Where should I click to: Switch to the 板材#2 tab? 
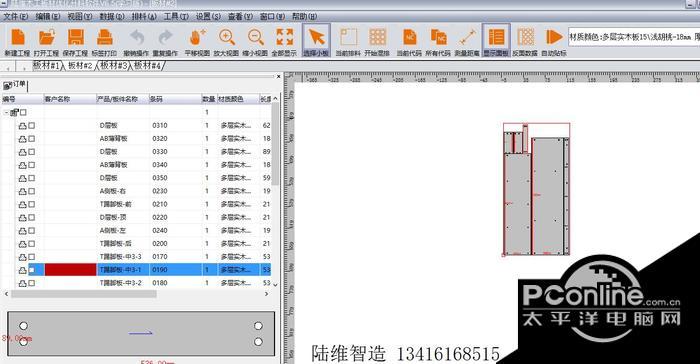pos(80,66)
